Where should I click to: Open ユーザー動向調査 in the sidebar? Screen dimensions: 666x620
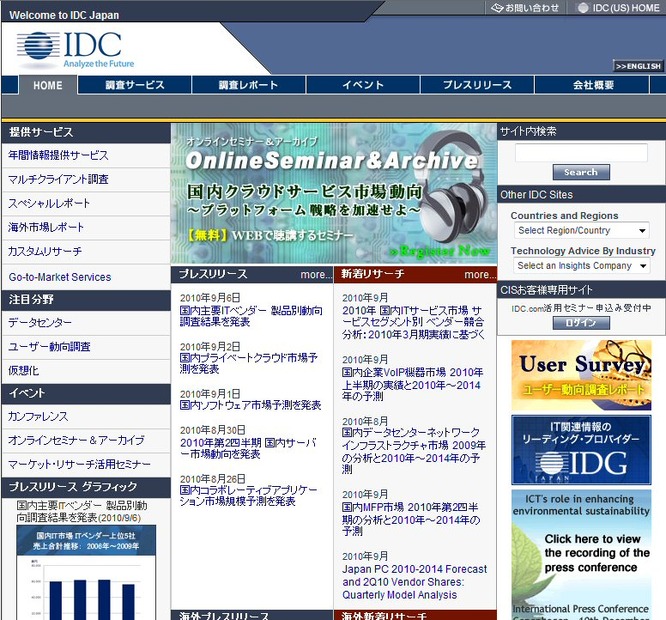click(49, 347)
